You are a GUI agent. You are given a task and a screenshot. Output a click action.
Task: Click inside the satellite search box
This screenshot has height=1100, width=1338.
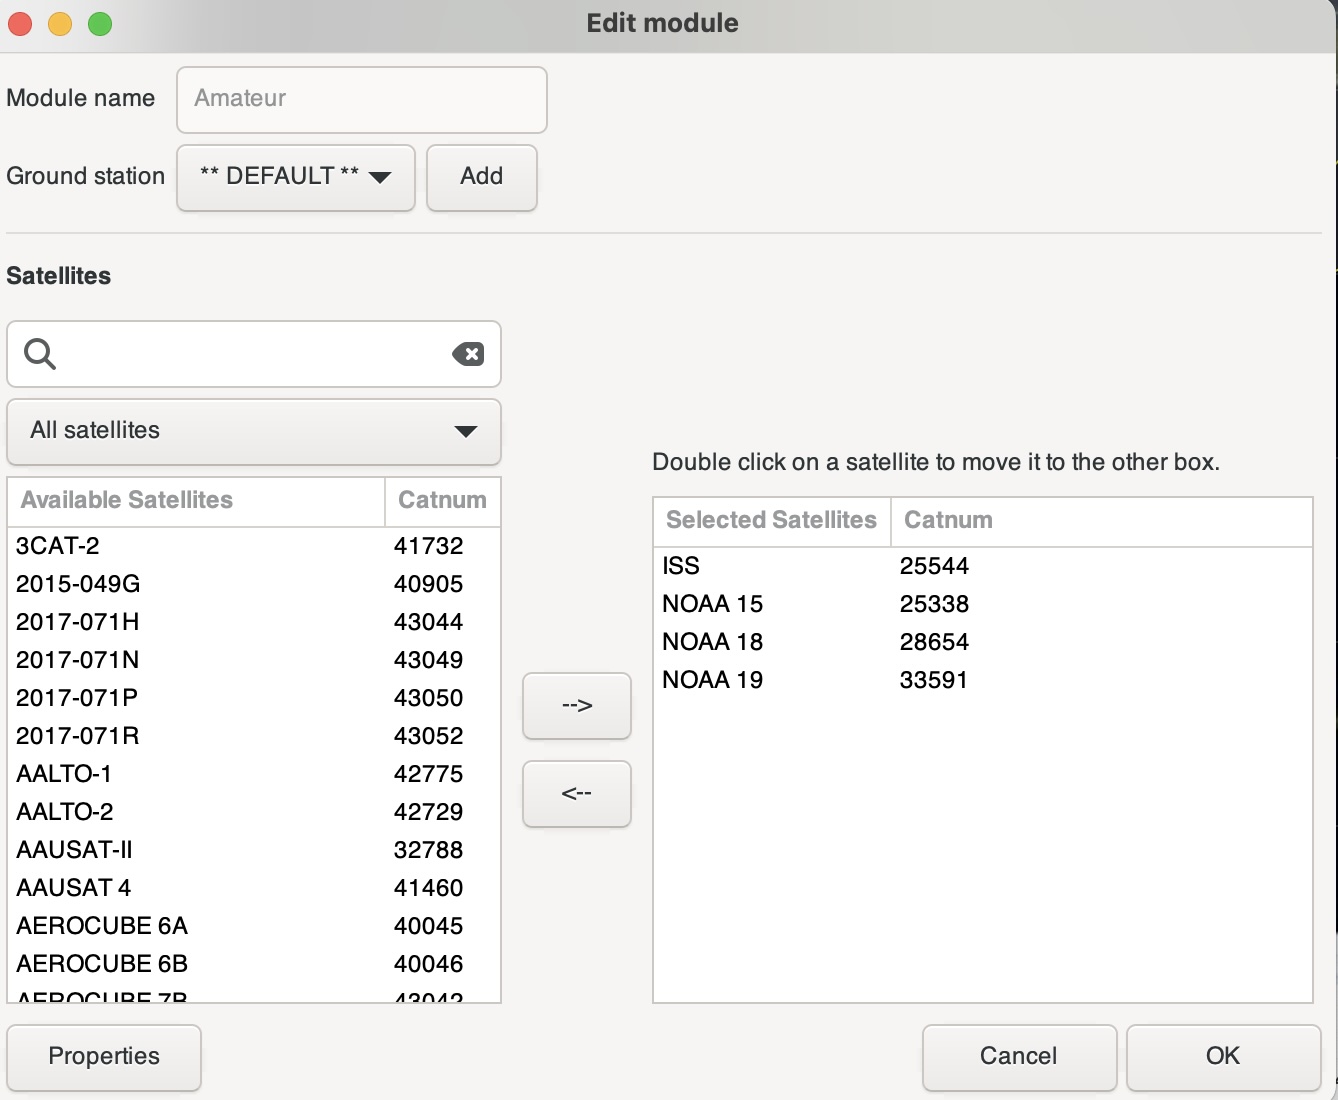pos(250,354)
